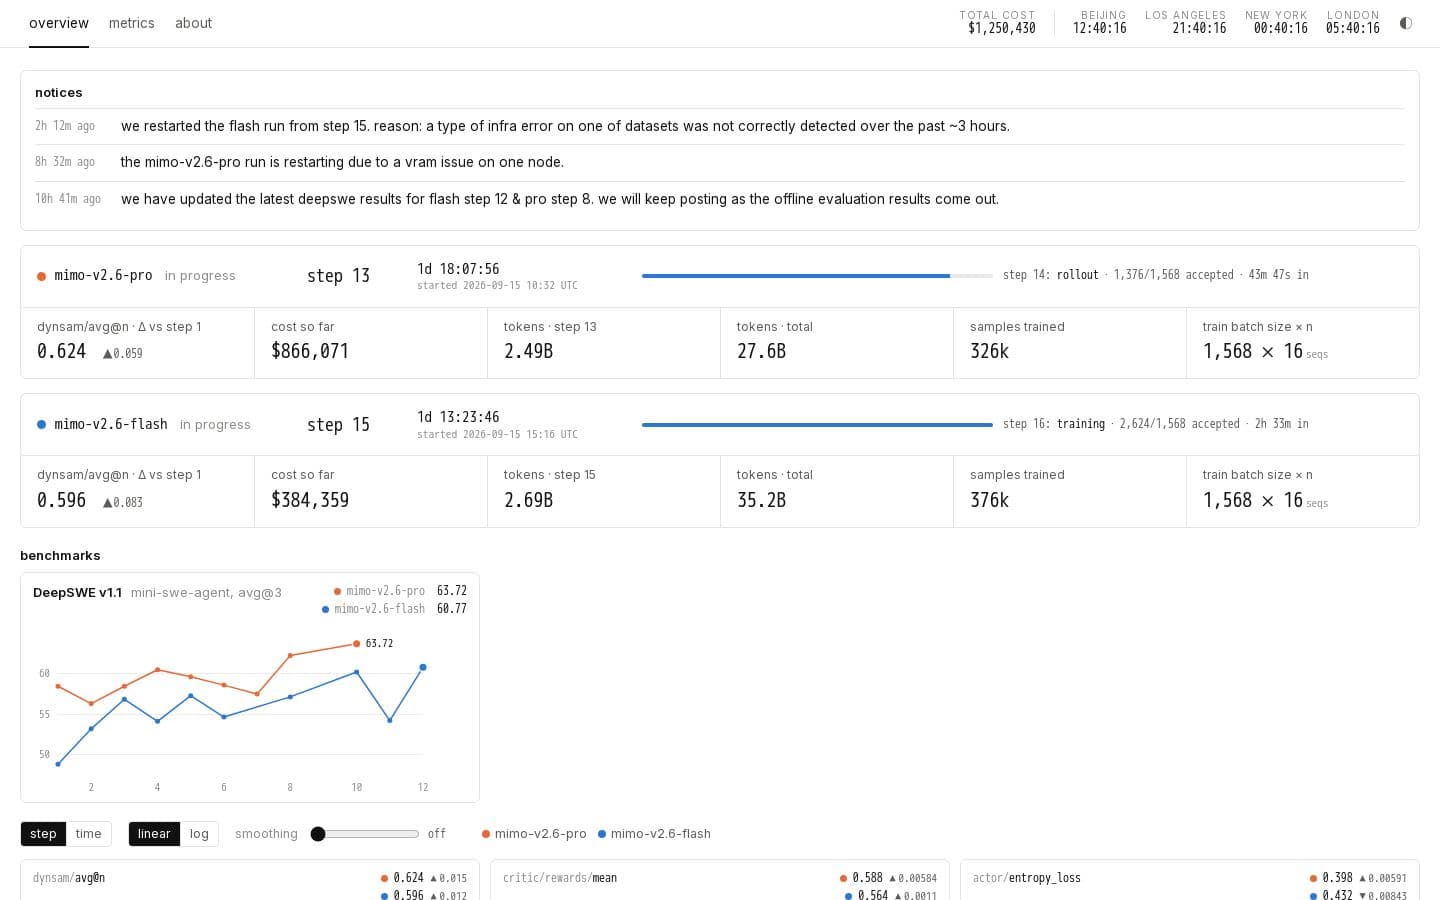Click the New York clock 00:40:16

[x=1280, y=28]
